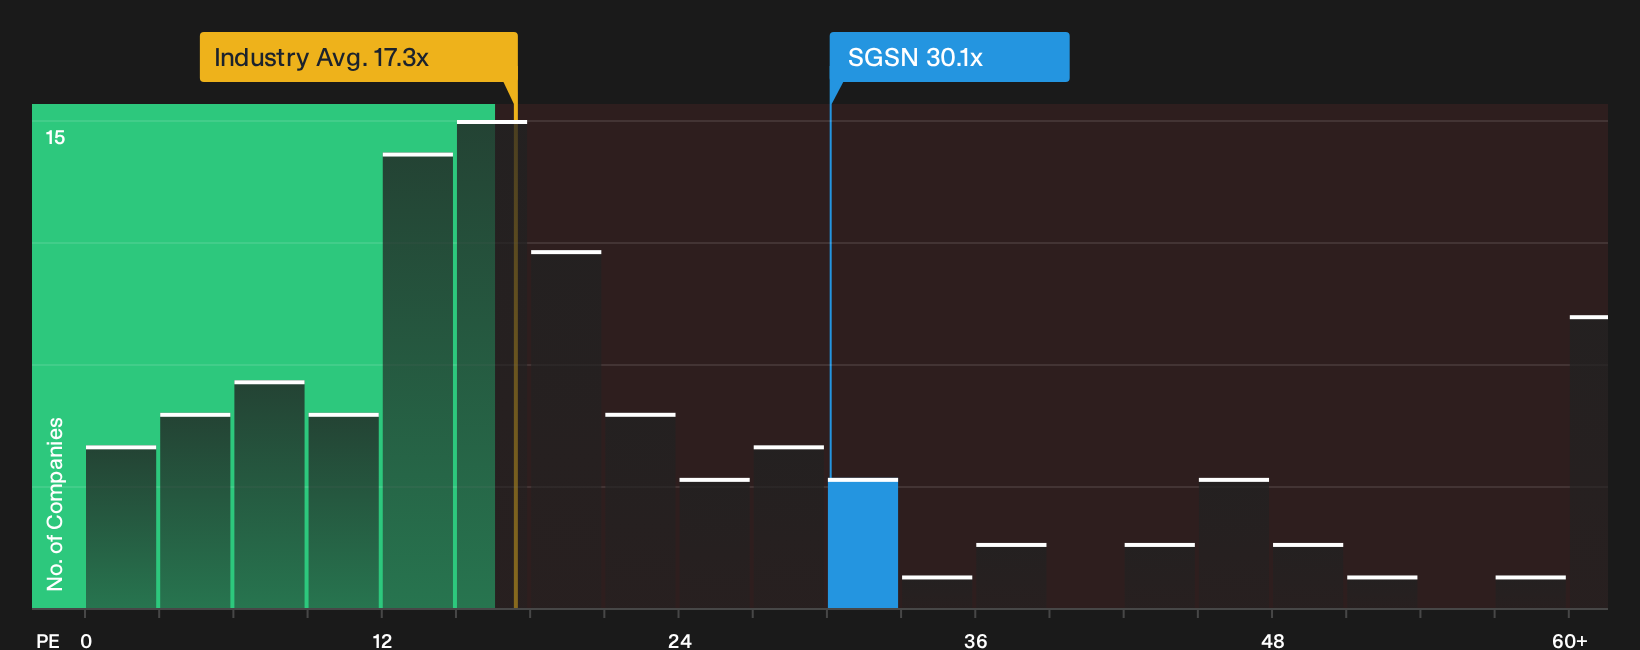This screenshot has width=1640, height=650.
Task: Click the first green bar at PE 0
Action: (121, 527)
